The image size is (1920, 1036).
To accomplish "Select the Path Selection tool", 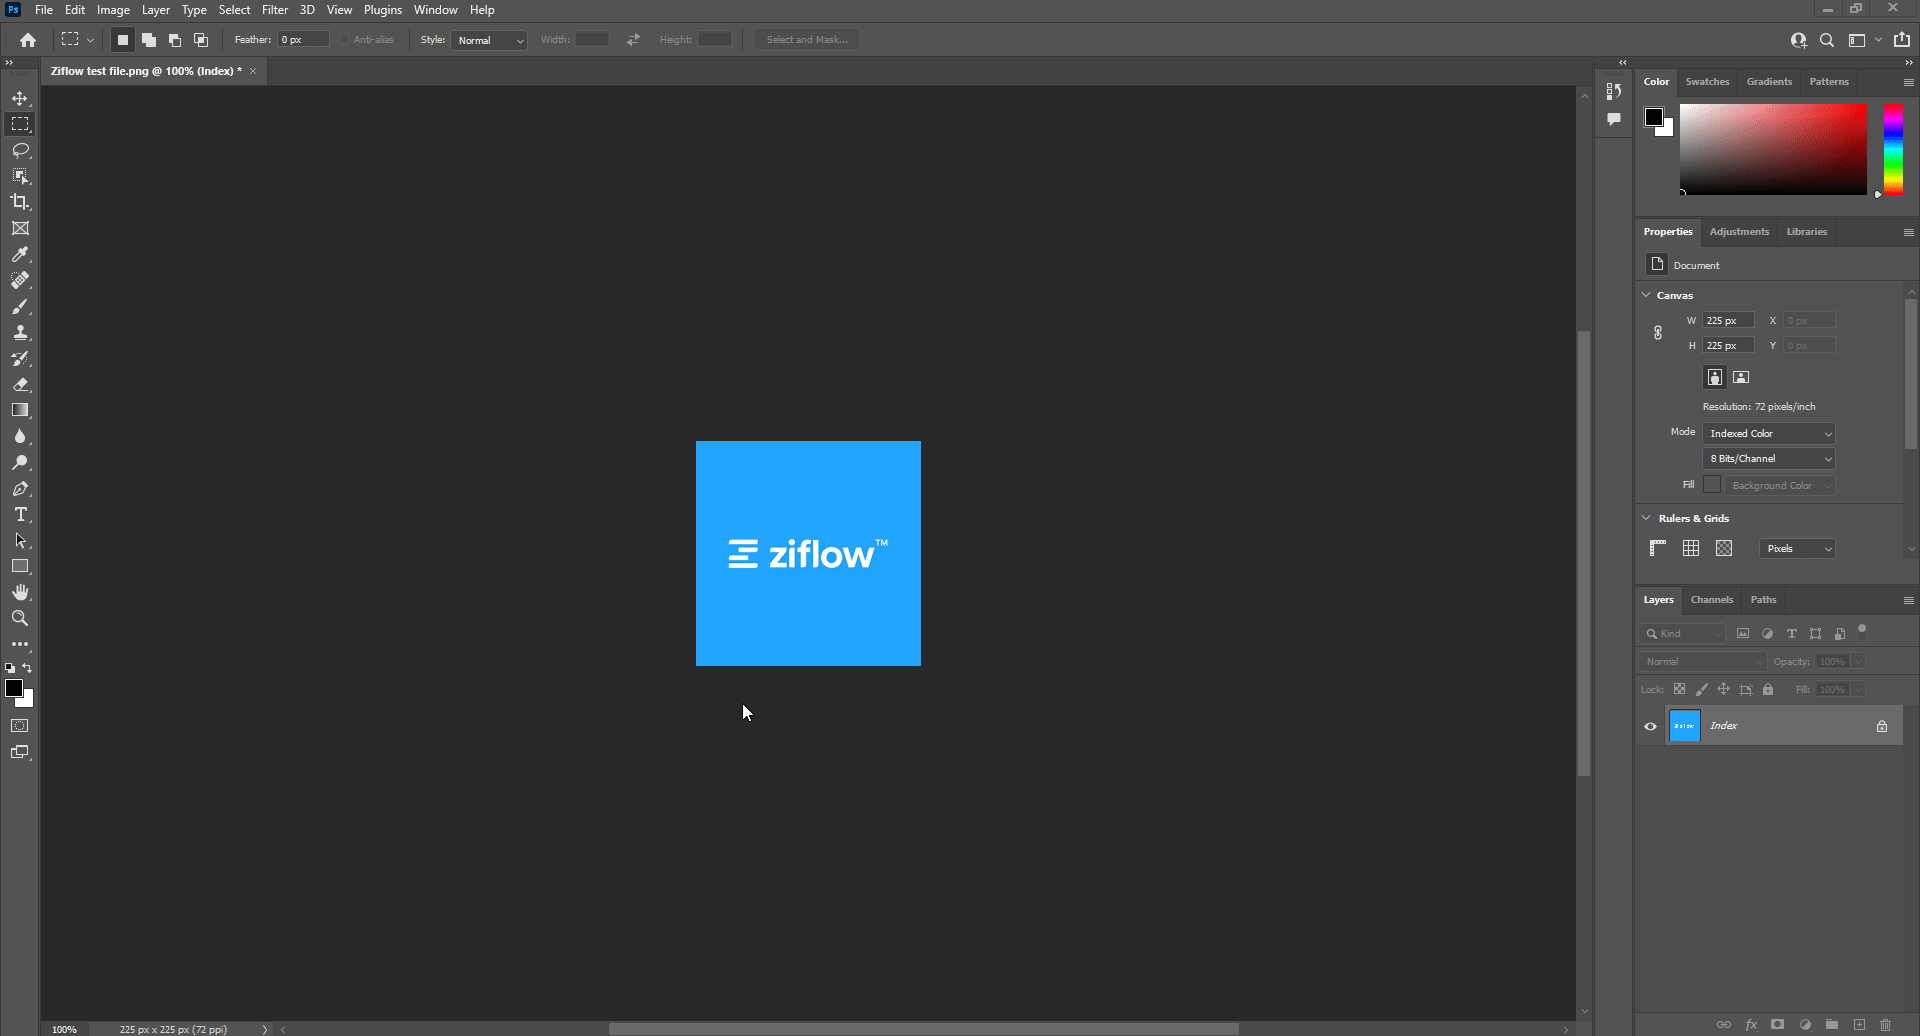I will 20,540.
